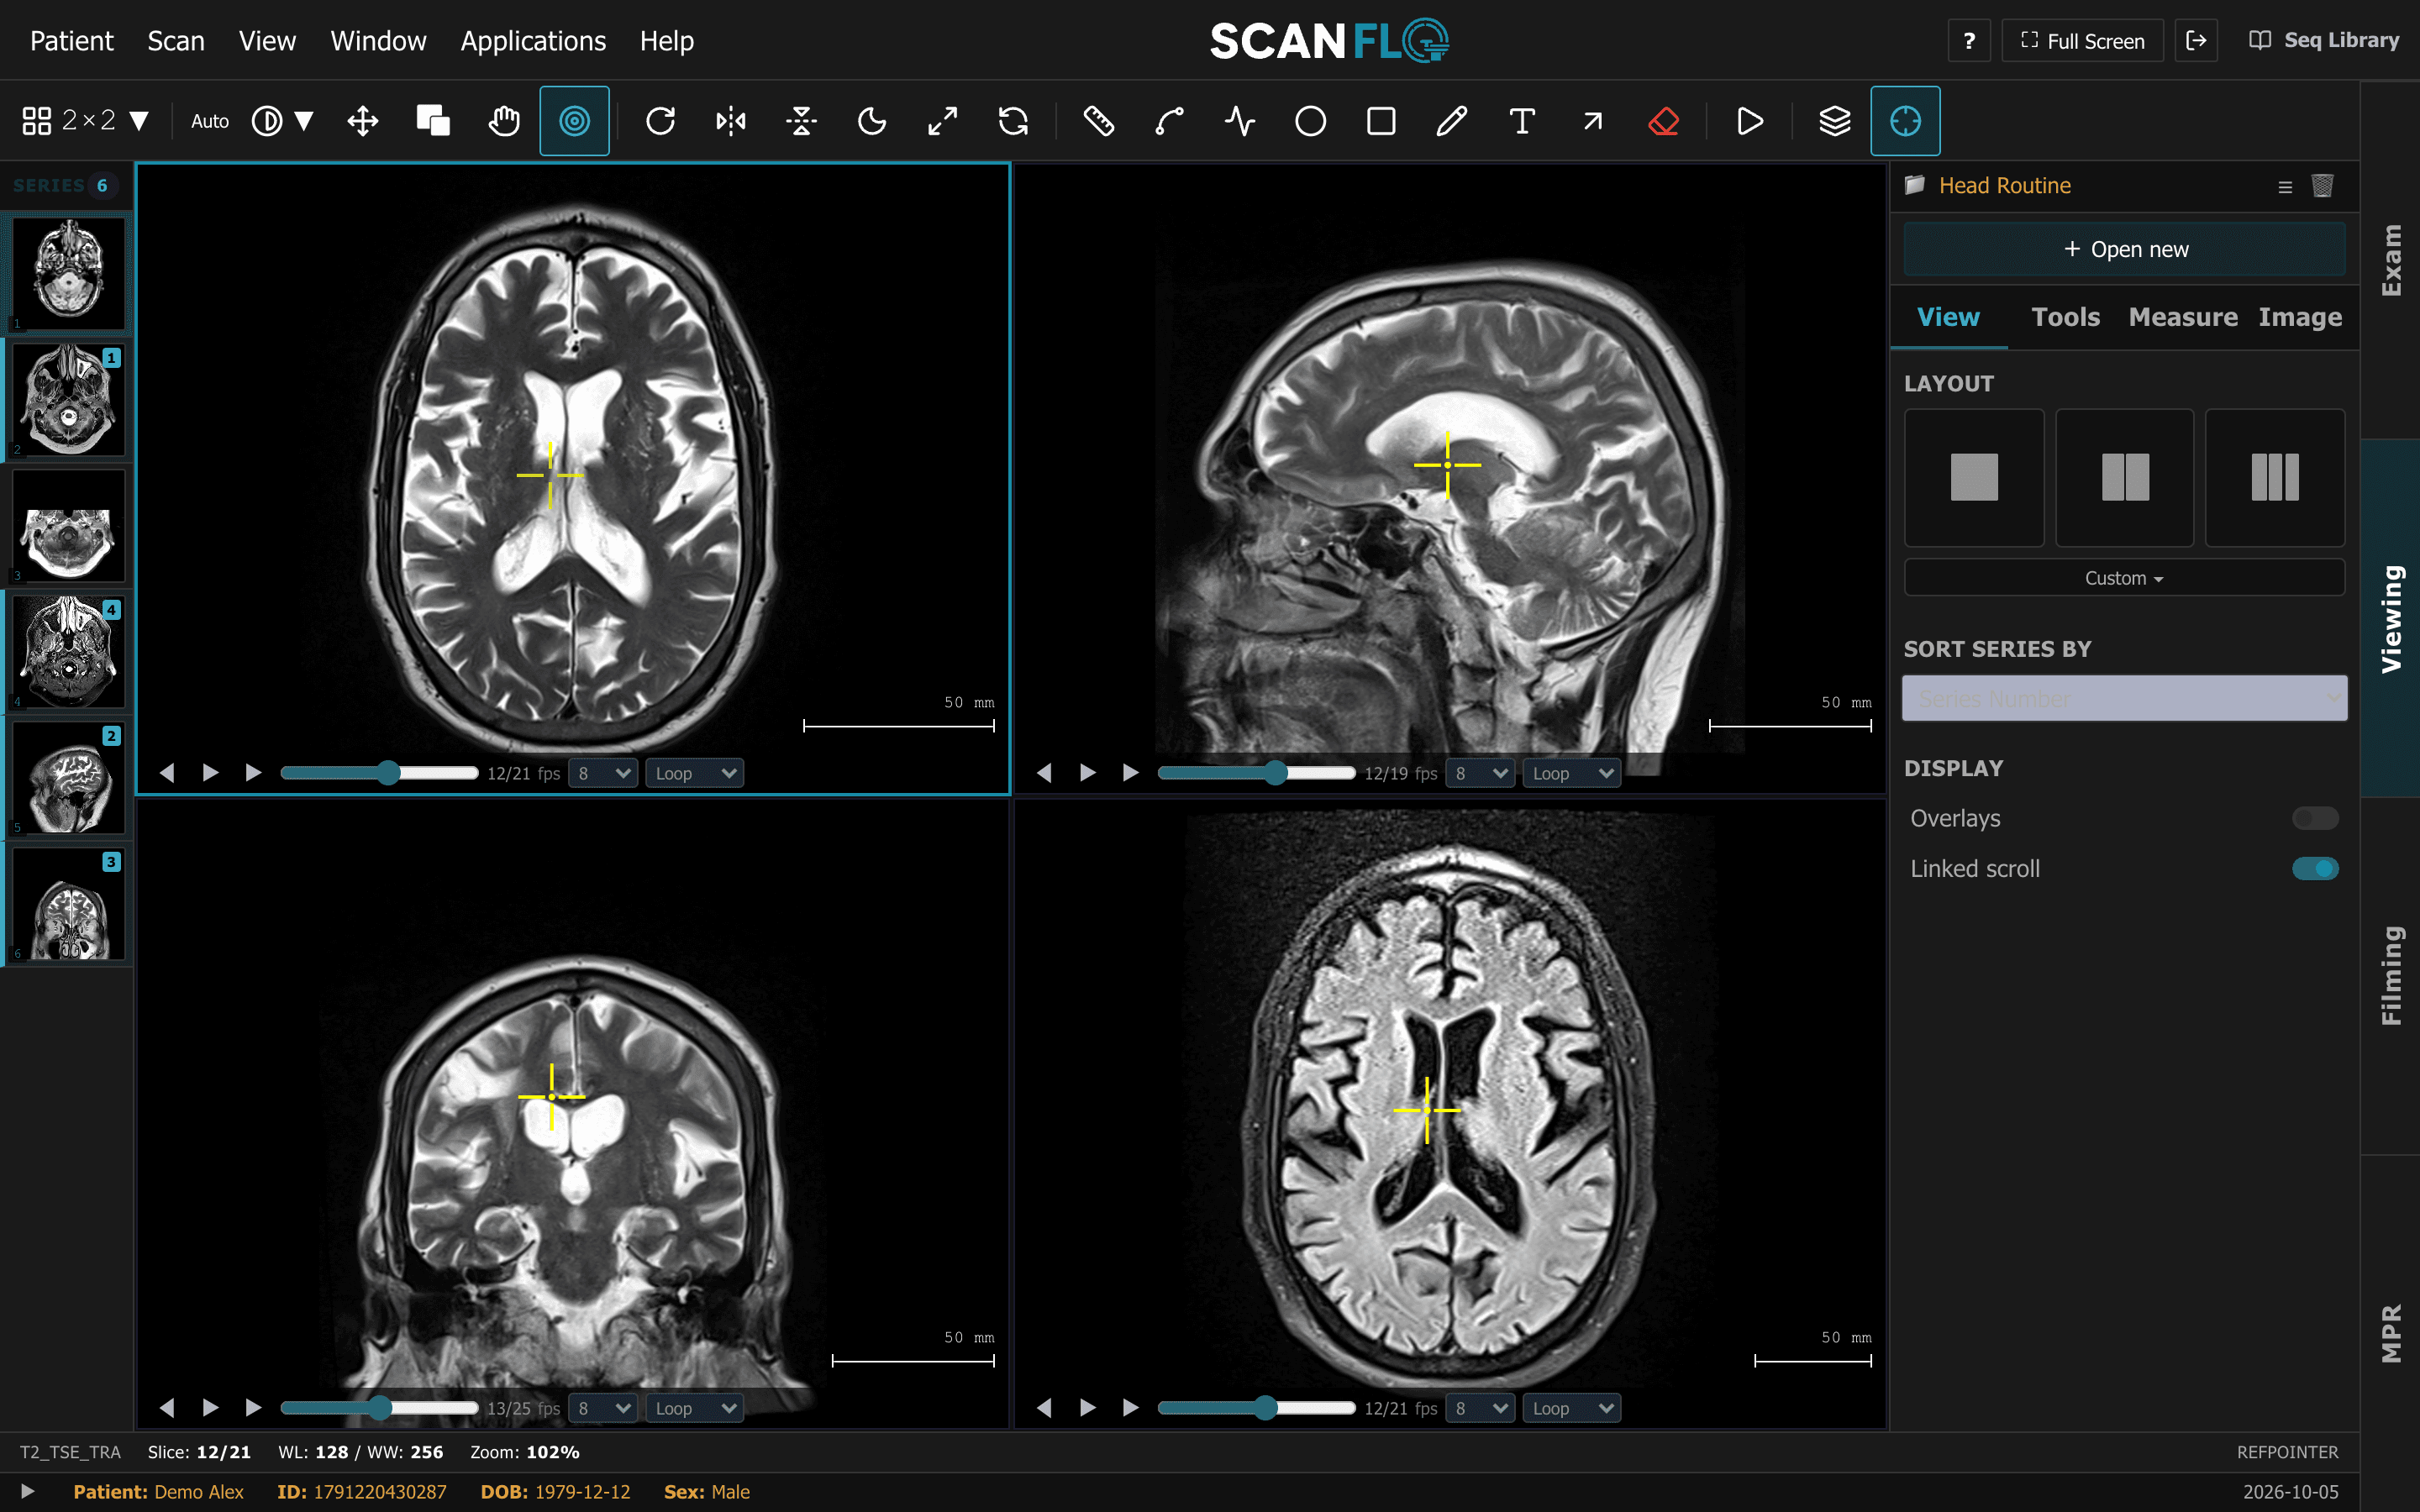Click the help question mark button

(x=1969, y=41)
